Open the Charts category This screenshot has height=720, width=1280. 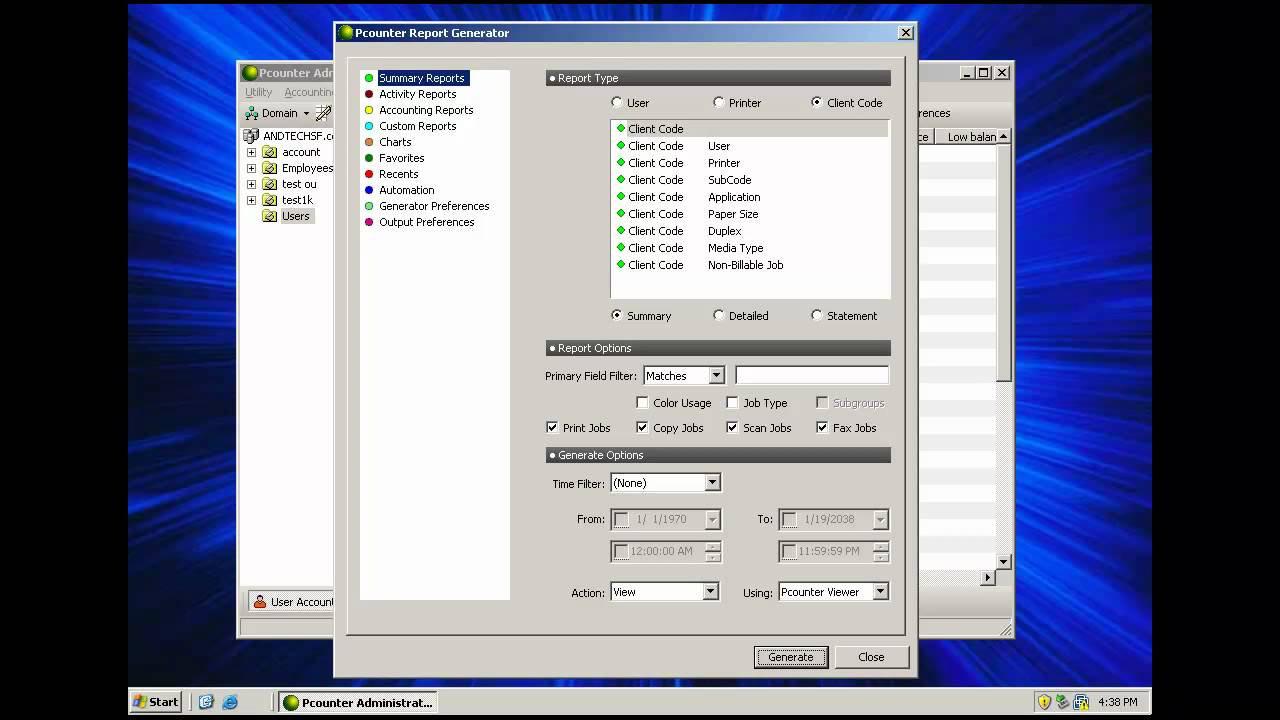(x=395, y=142)
